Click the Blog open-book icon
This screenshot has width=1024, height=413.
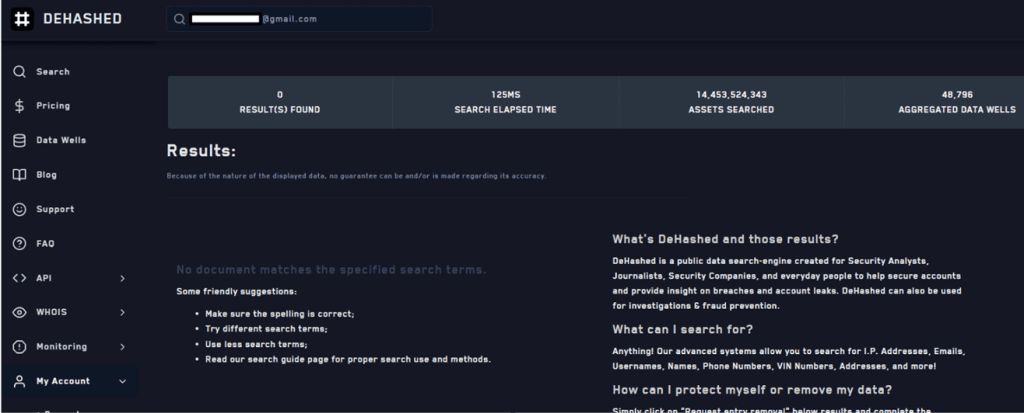[x=19, y=175]
